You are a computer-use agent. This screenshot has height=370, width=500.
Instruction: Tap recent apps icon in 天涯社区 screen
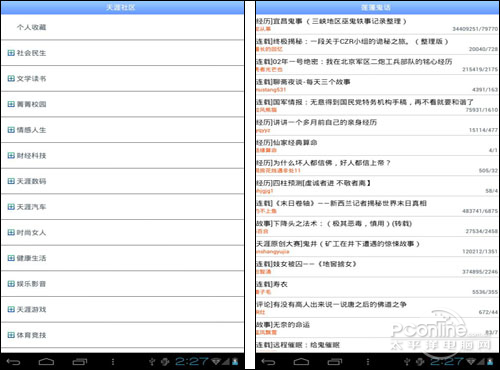(x=80, y=362)
